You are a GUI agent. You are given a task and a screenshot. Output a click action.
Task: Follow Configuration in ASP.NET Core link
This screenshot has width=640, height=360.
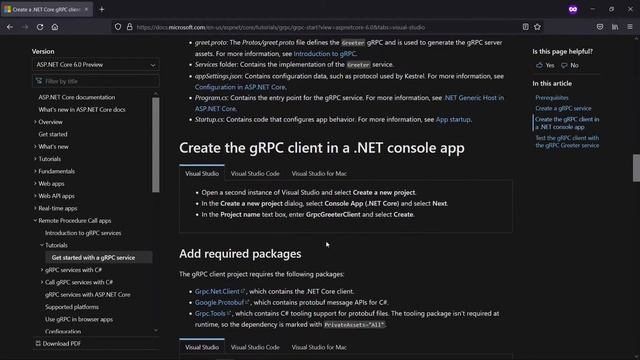coord(240,87)
